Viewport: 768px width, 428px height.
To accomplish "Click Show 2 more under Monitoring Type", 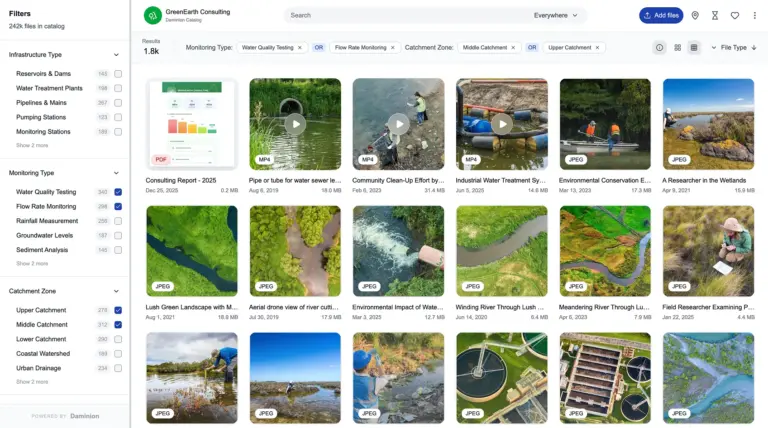I will [x=32, y=263].
